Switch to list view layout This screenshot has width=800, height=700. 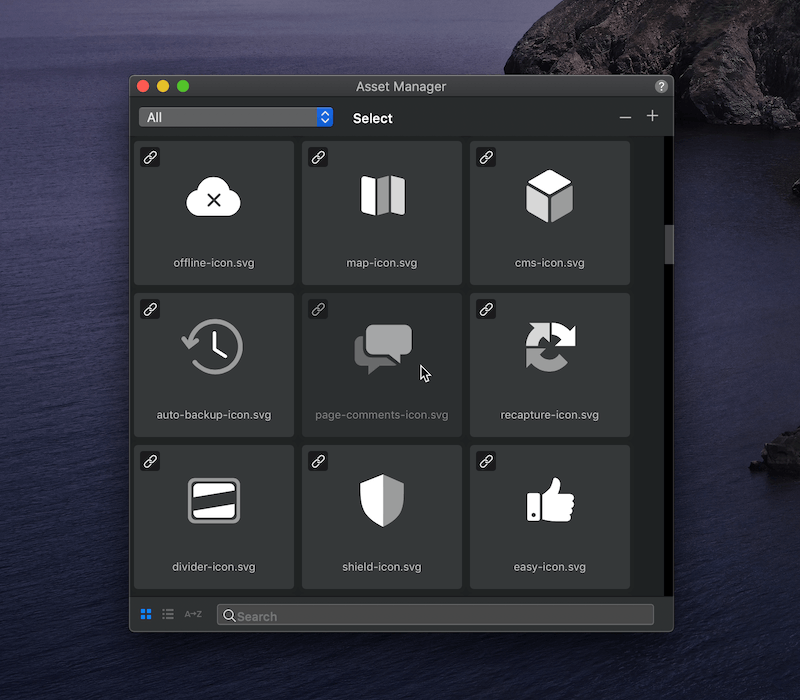pyautogui.click(x=168, y=614)
